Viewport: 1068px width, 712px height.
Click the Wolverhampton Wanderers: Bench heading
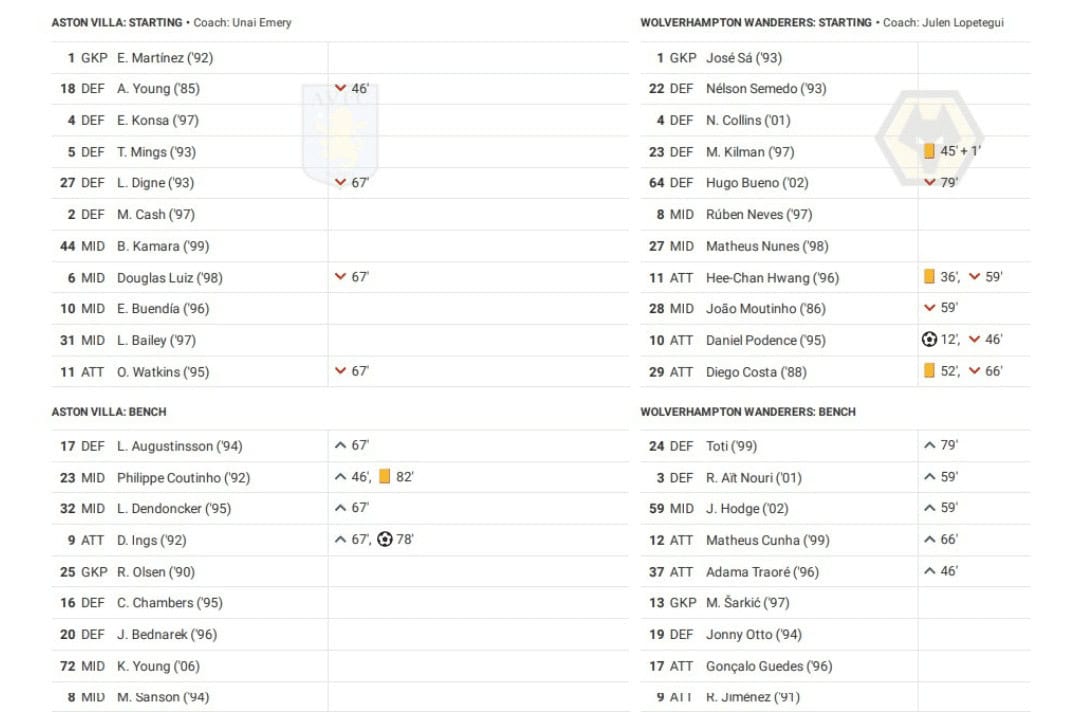point(748,412)
